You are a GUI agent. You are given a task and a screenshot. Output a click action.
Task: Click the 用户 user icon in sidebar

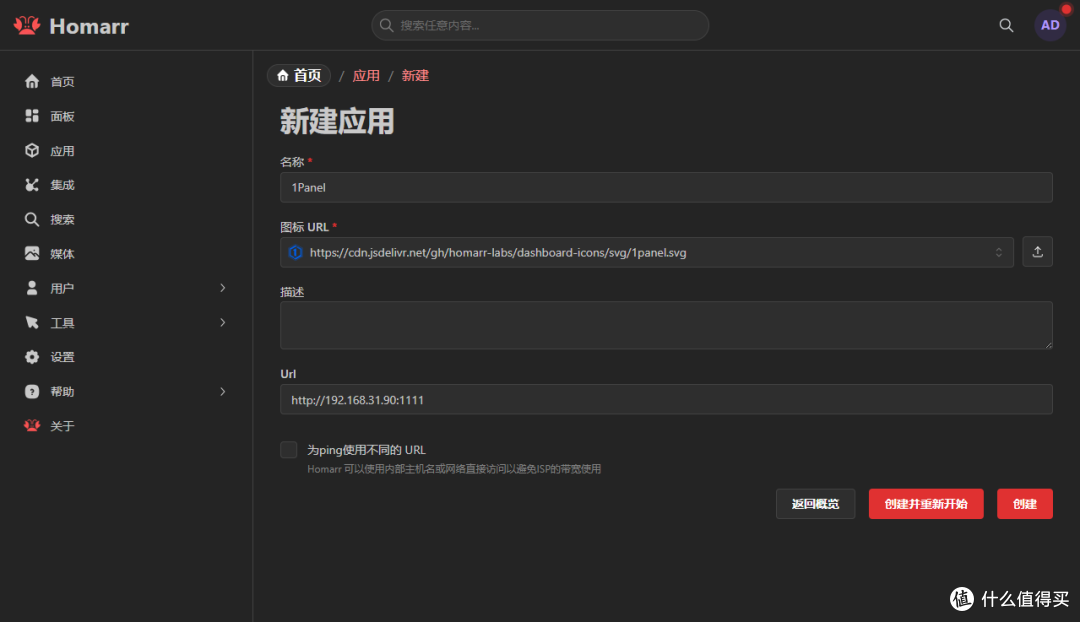point(32,288)
